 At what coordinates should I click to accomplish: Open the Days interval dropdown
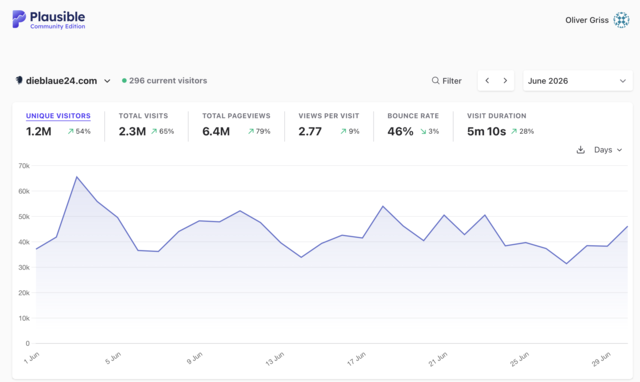pos(608,150)
